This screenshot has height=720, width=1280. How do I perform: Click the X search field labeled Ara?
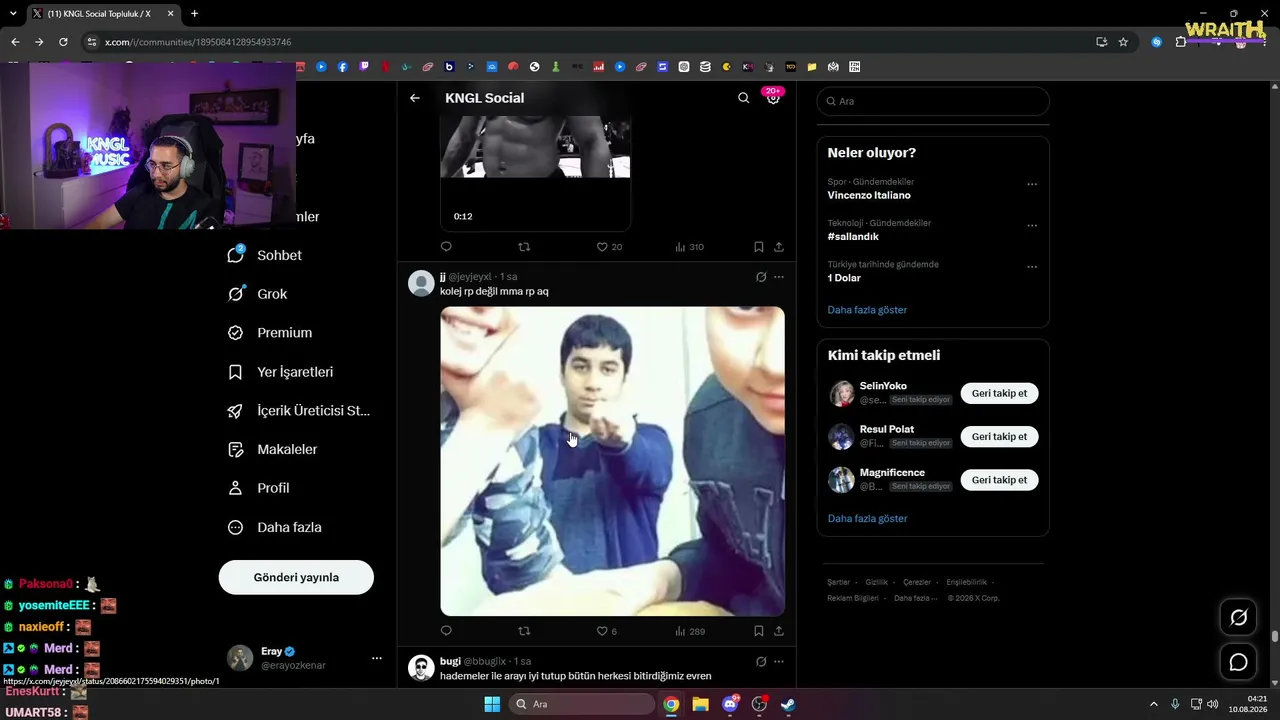933,101
